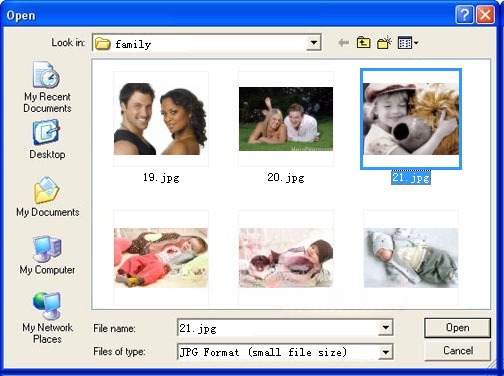
Task: Click the 19.jpg file name label
Action: (161, 178)
